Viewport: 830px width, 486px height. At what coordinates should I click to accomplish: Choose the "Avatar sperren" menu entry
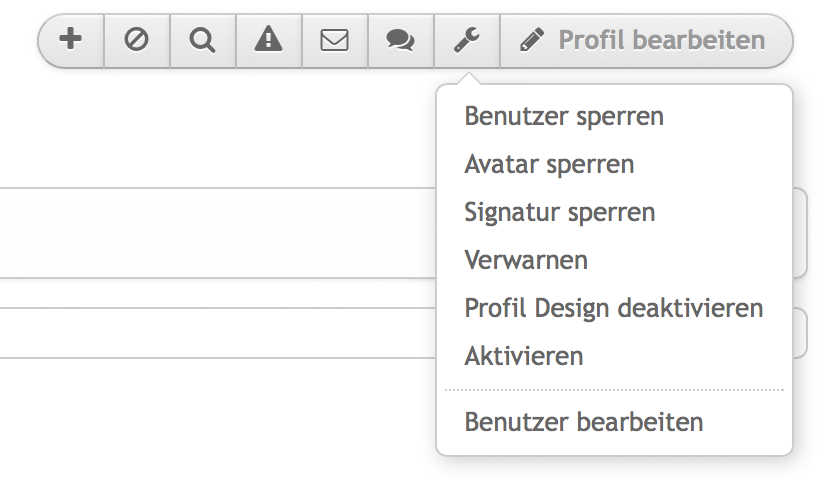click(549, 164)
